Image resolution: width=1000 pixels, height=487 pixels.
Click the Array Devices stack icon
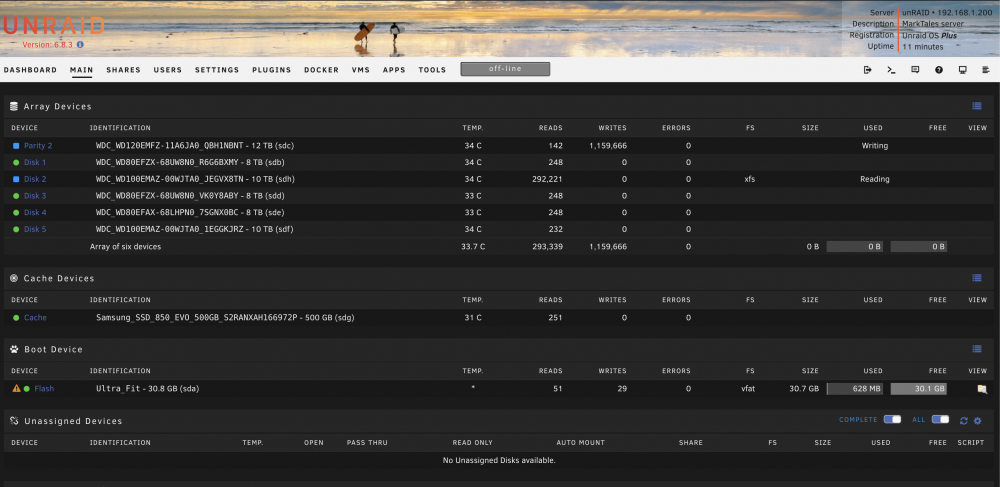point(14,106)
